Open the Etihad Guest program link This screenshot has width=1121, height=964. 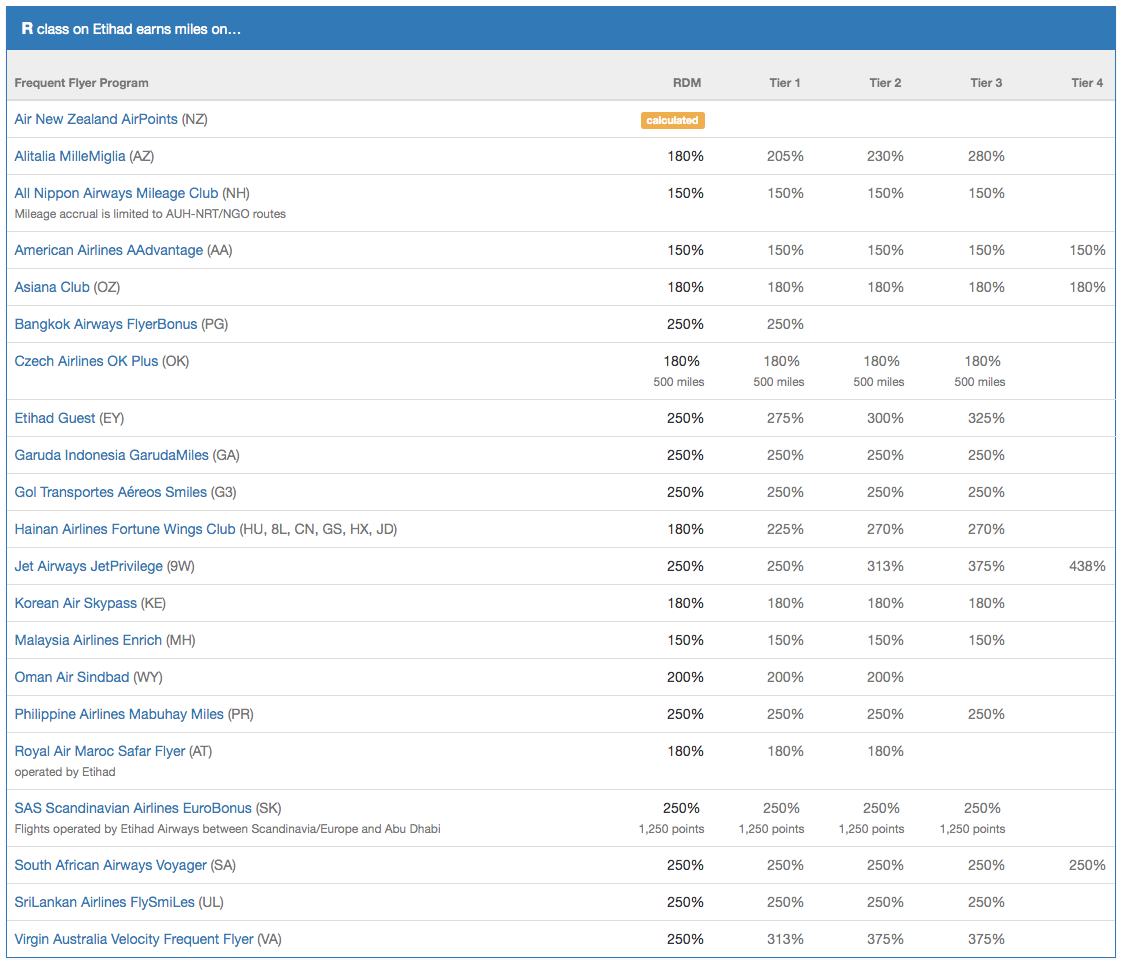coord(55,418)
